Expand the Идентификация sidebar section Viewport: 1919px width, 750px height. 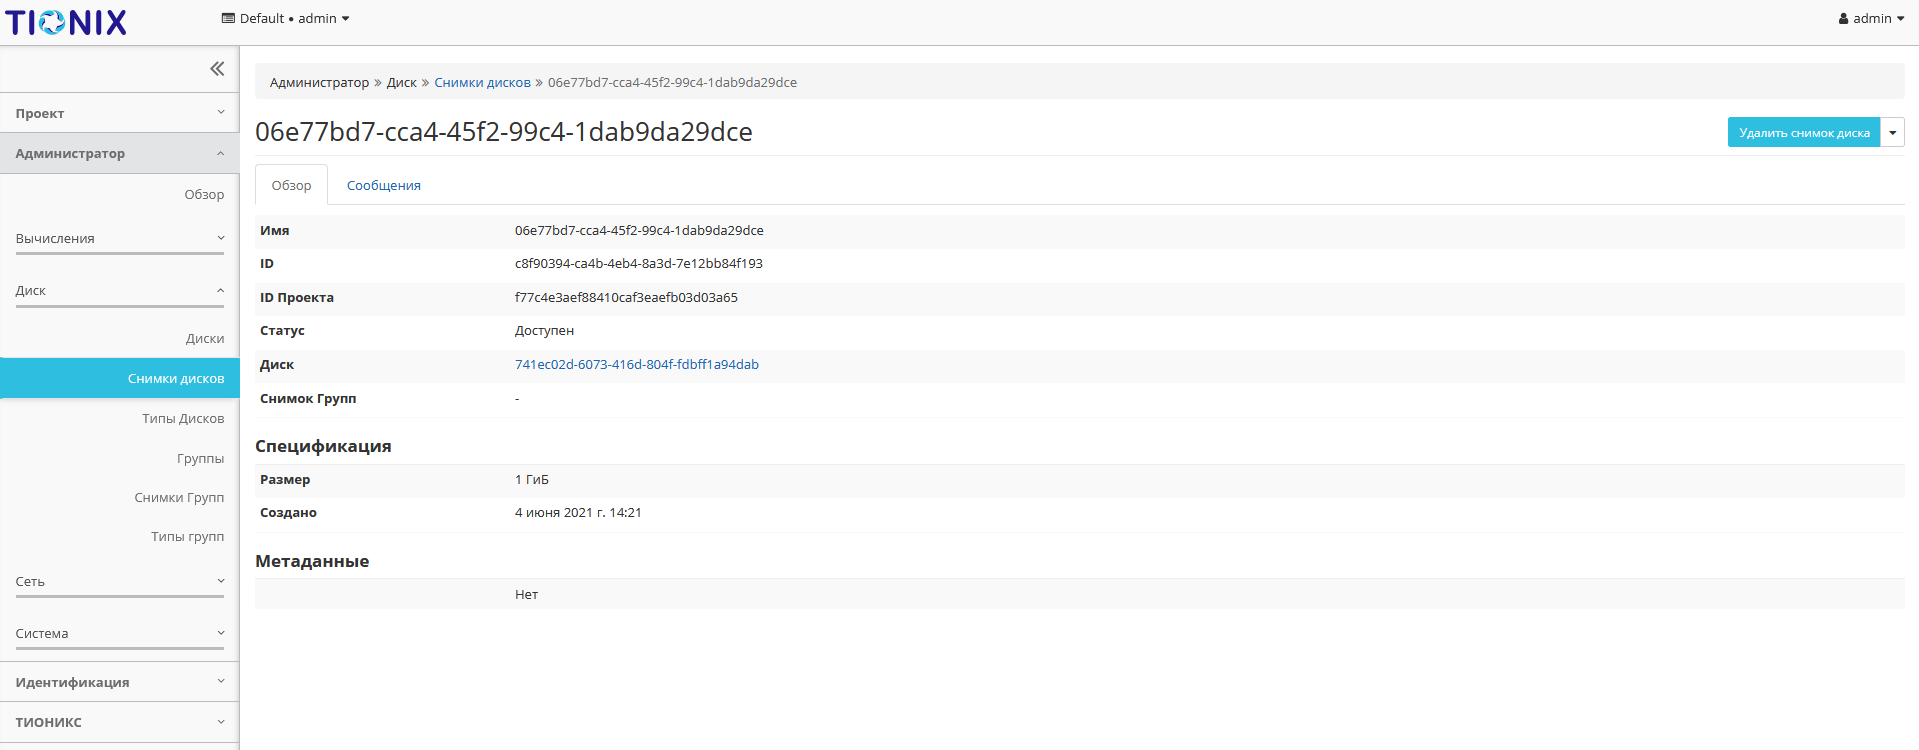[120, 682]
